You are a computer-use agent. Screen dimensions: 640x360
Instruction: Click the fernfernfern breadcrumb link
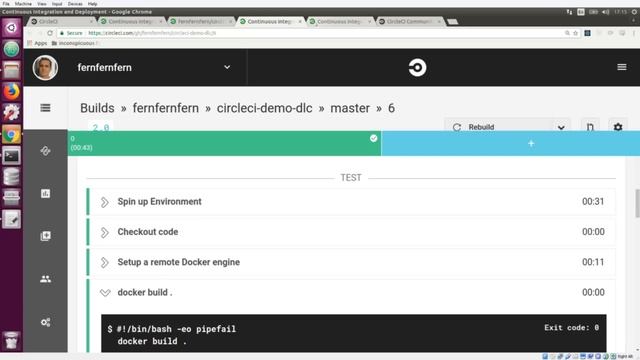pyautogui.click(x=166, y=108)
